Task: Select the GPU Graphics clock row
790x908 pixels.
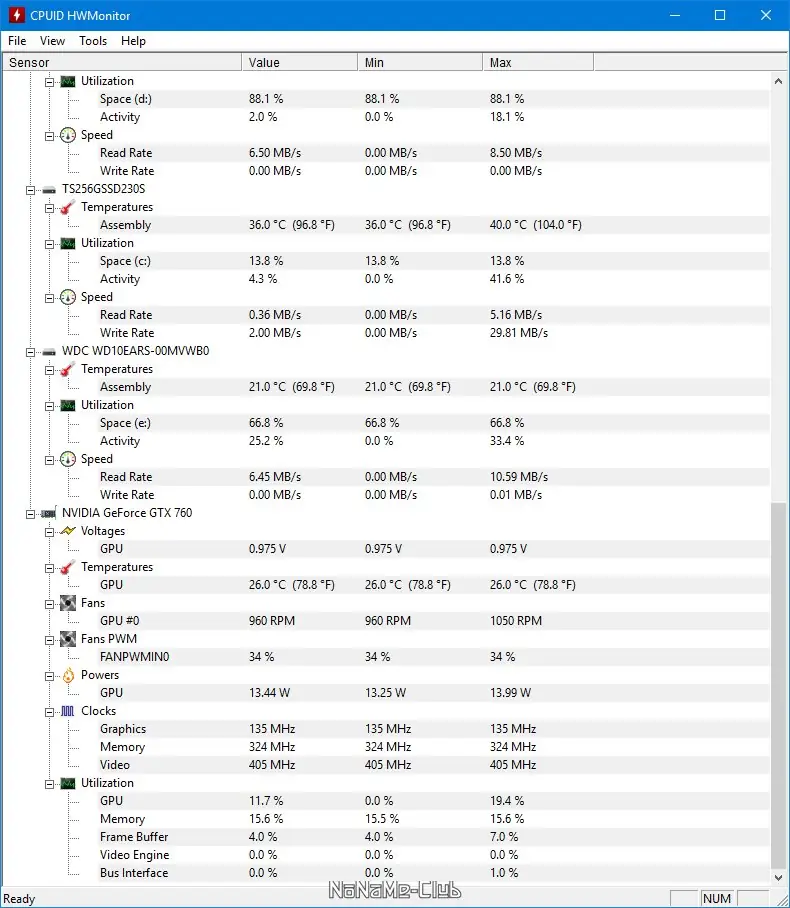Action: click(123, 729)
